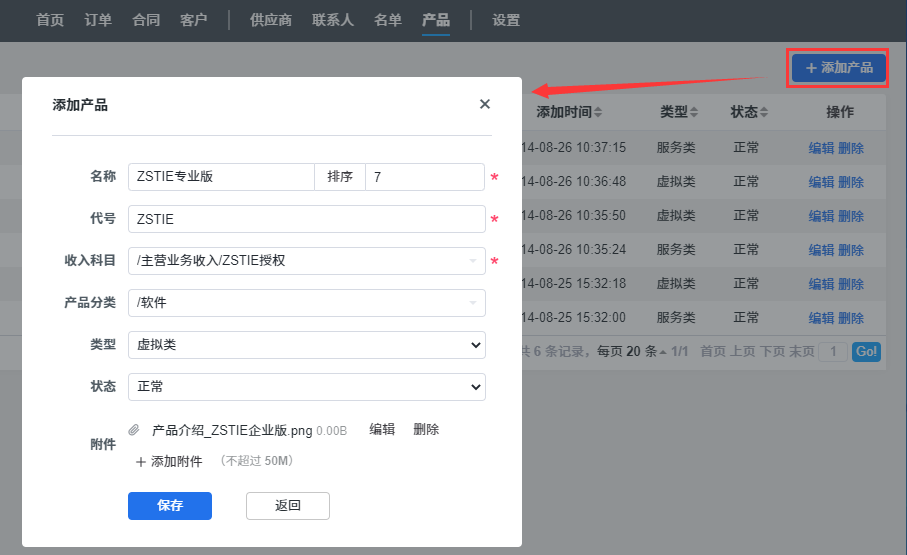Click 编辑 in the 10:35:24 row
The height and width of the screenshot is (555, 907).
tap(821, 251)
